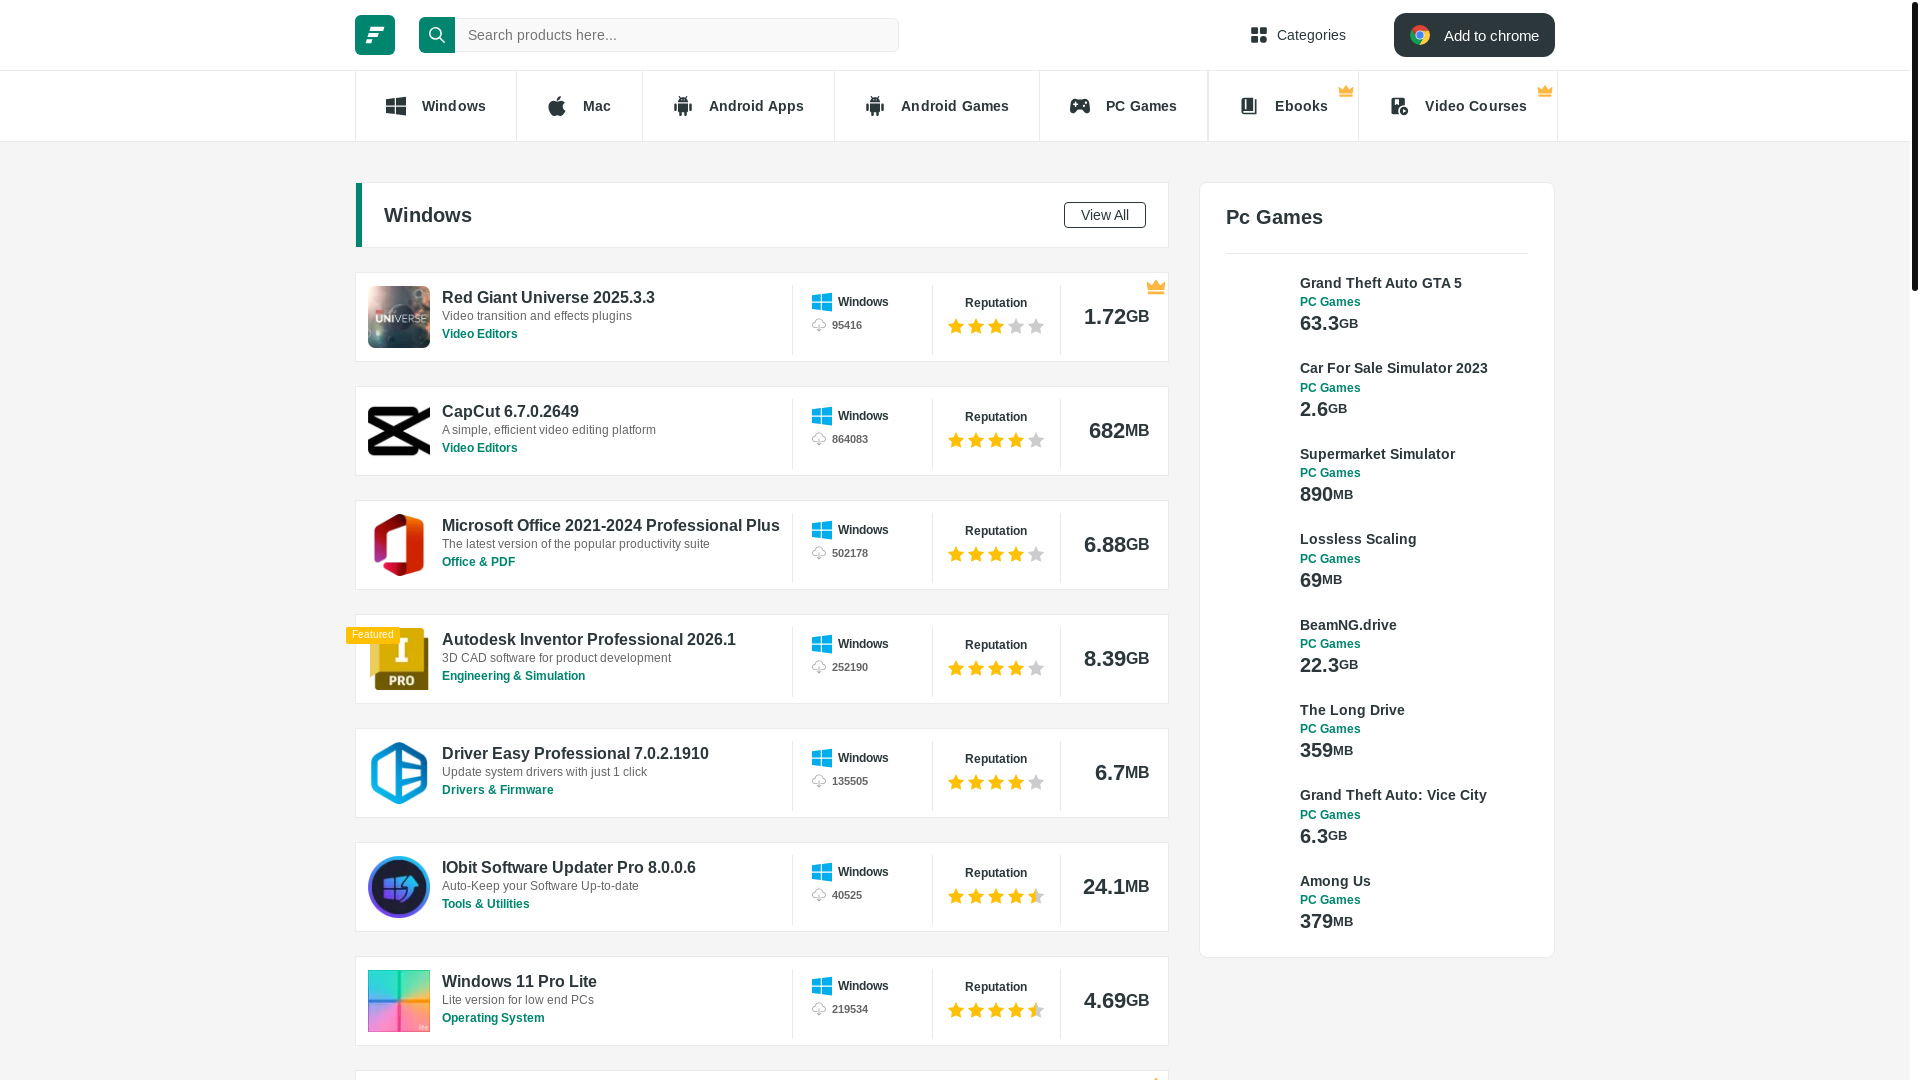Click the star rating for Red Giant Universe

point(996,326)
